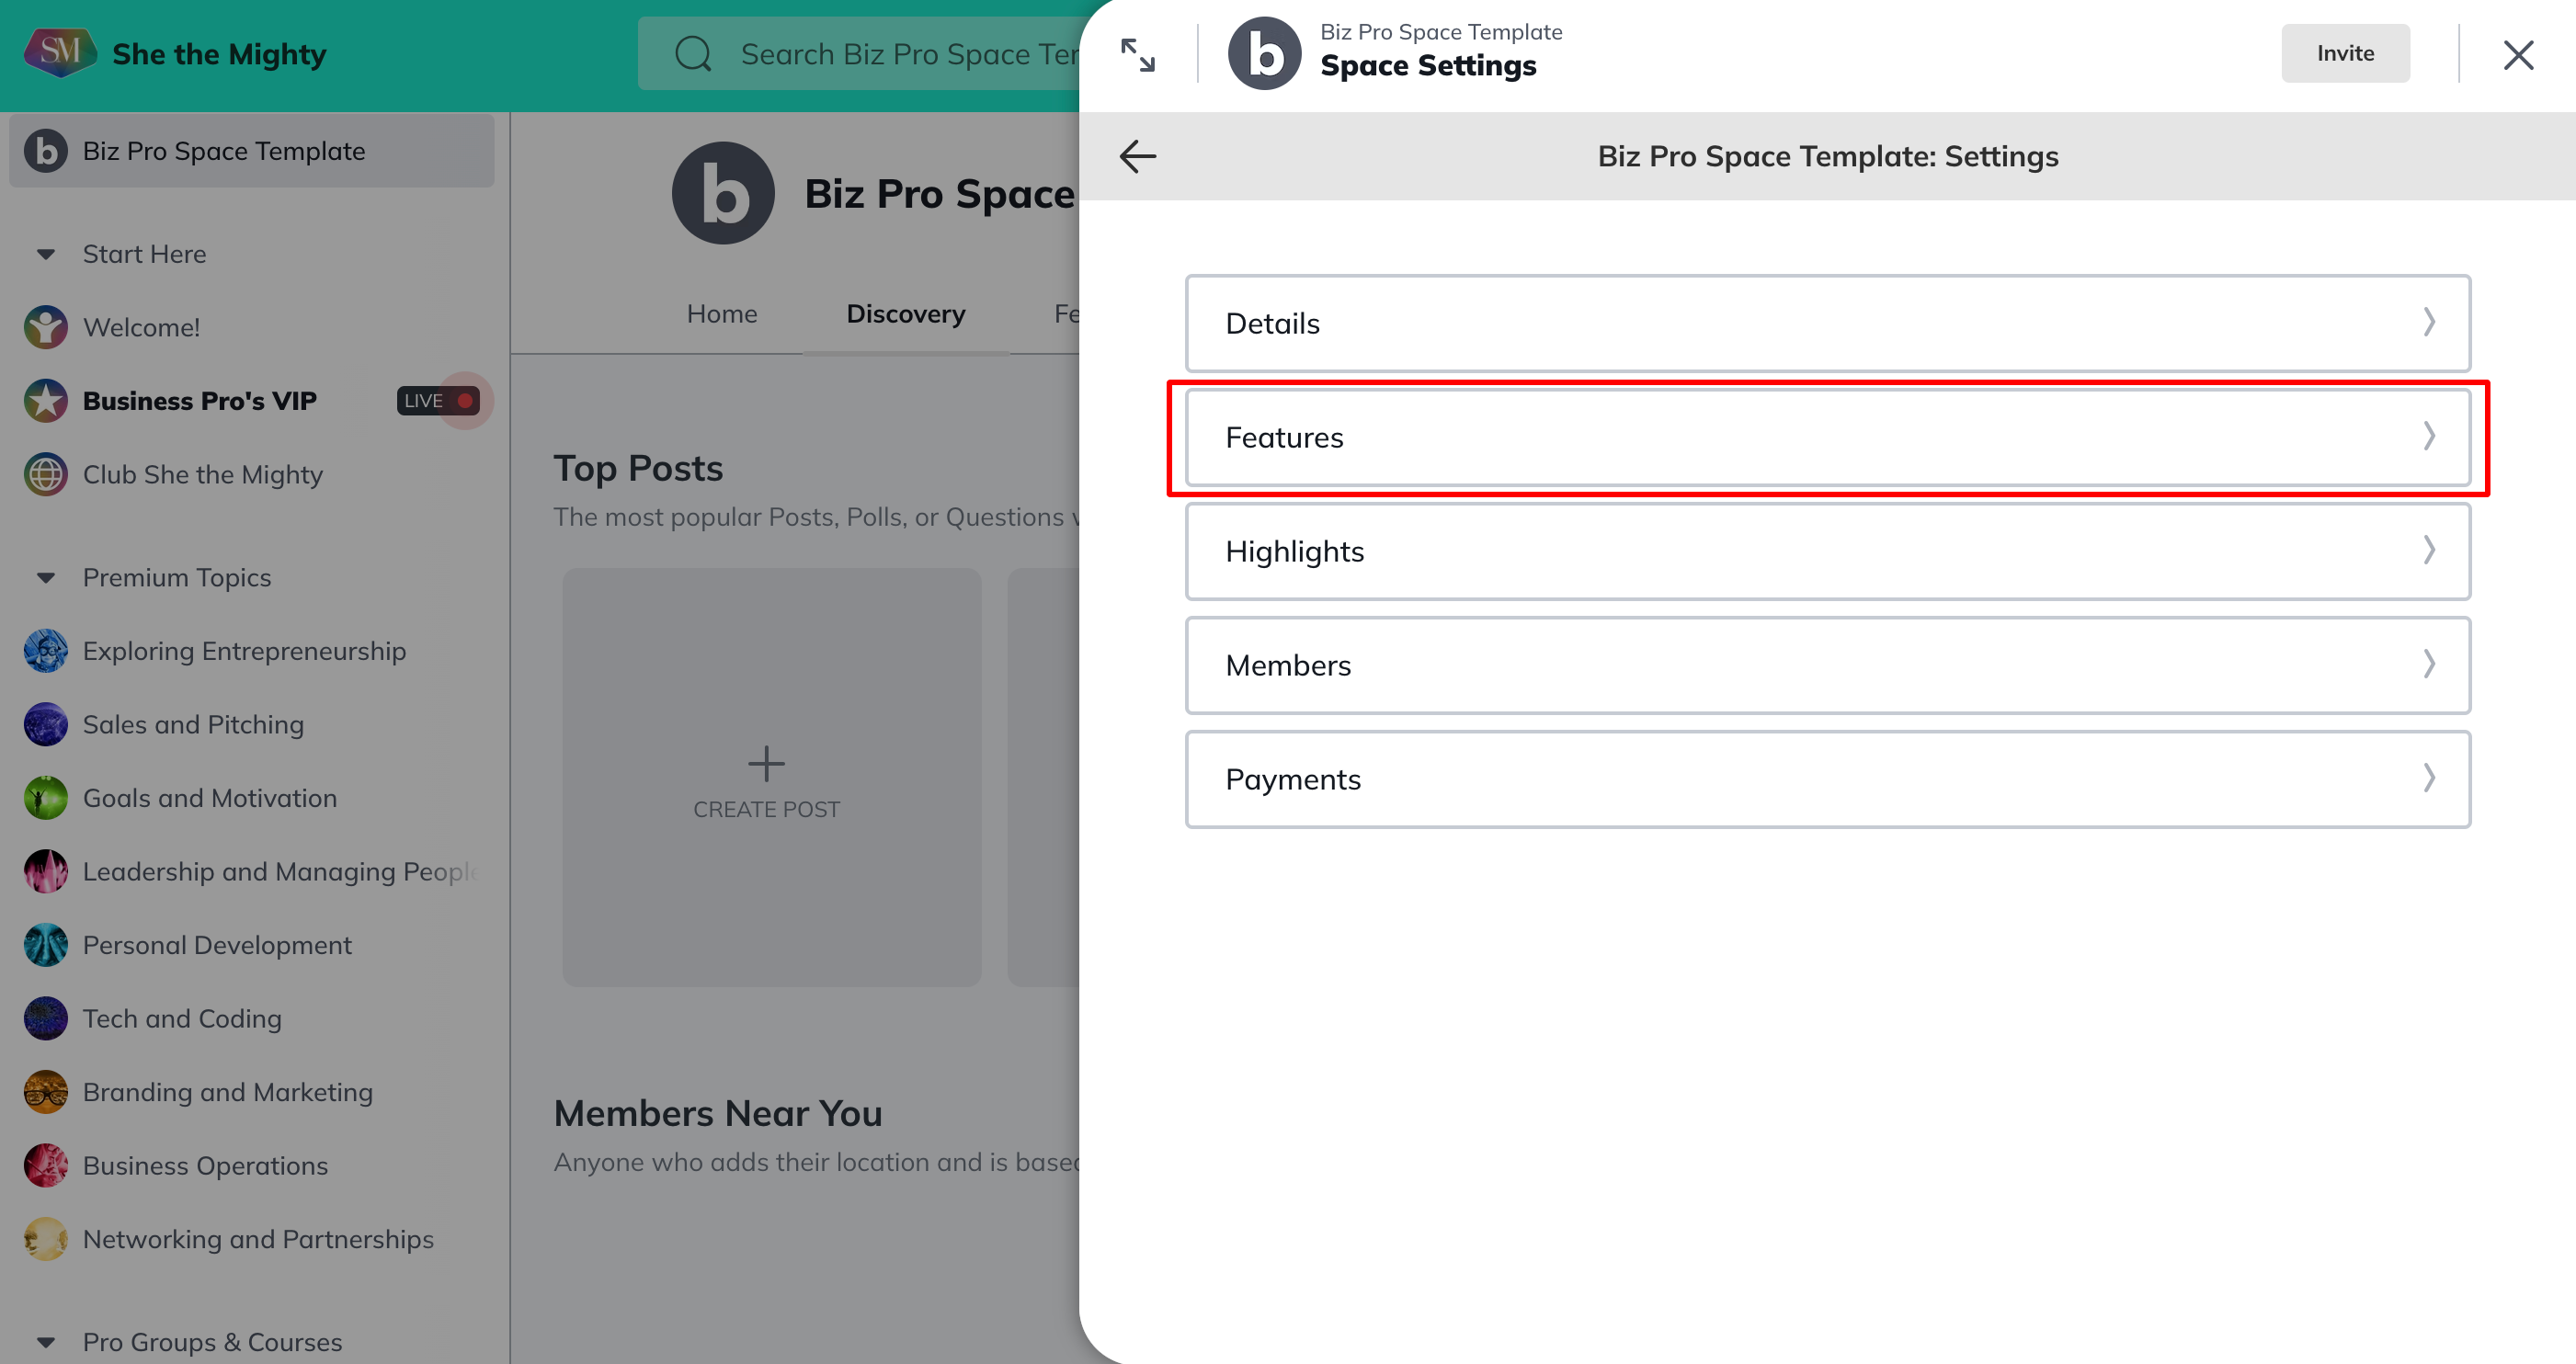Click the Club She the Mighty globe icon

[x=46, y=474]
